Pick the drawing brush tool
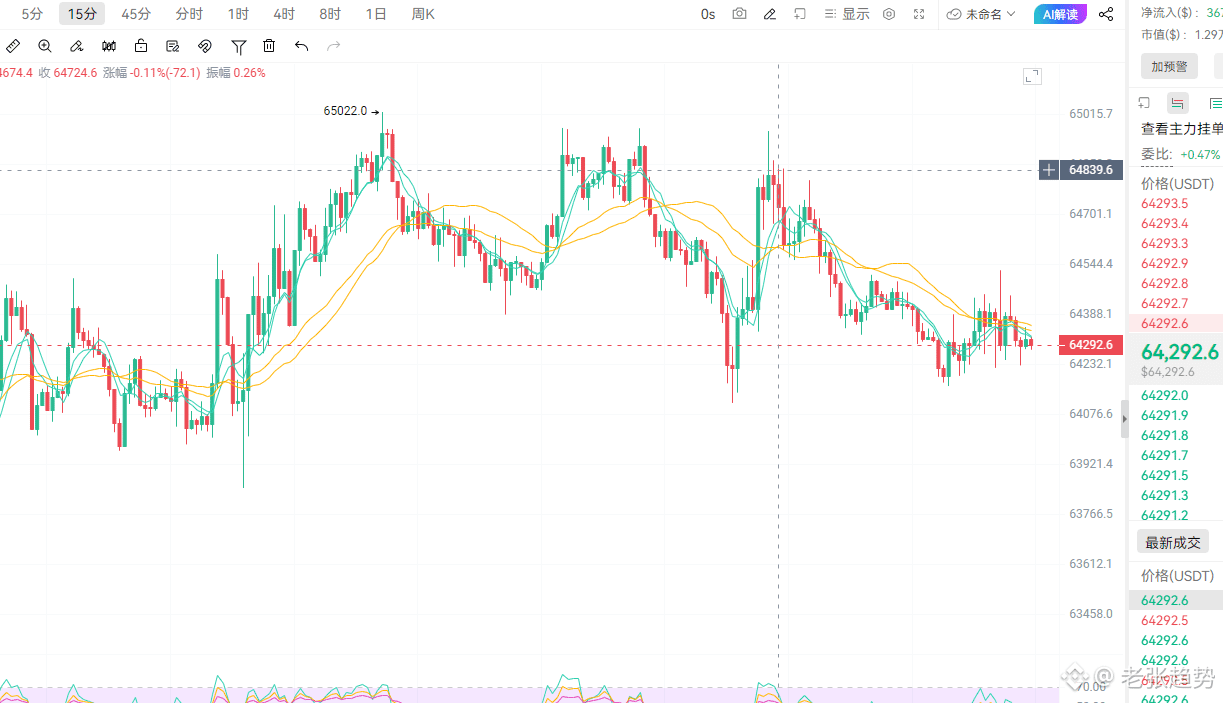1223x703 pixels. click(x=77, y=46)
